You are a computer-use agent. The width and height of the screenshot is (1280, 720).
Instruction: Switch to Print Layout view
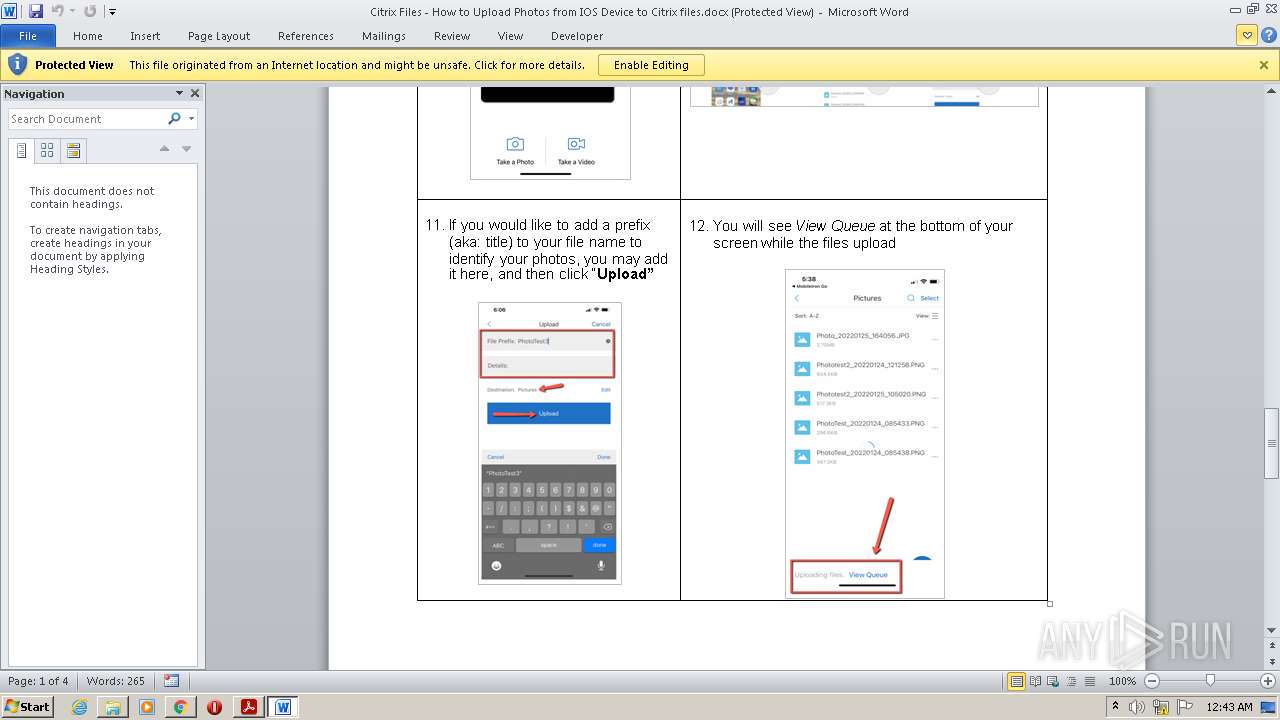tap(1017, 681)
